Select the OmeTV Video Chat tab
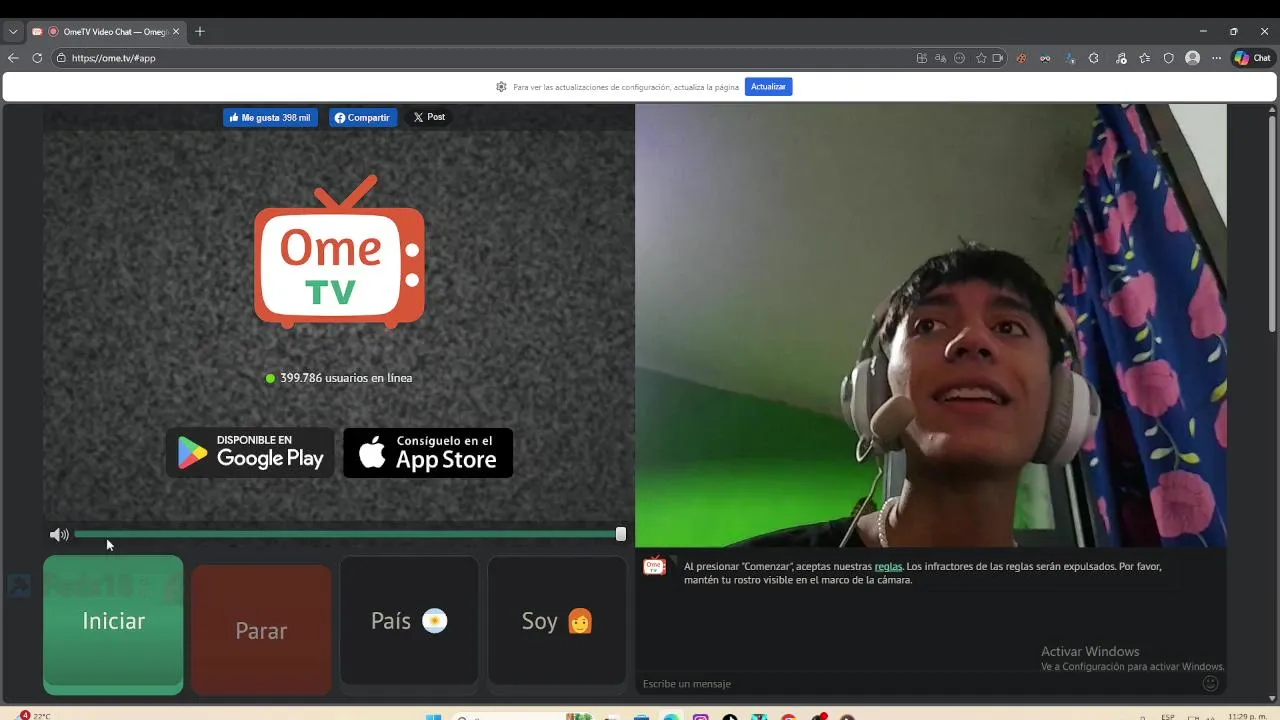The width and height of the screenshot is (1280, 720). coord(106,31)
